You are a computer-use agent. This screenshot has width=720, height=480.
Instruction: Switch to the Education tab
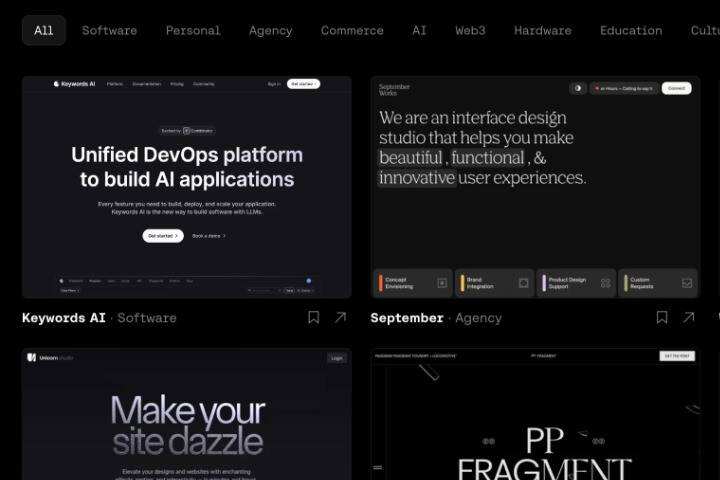point(631,30)
